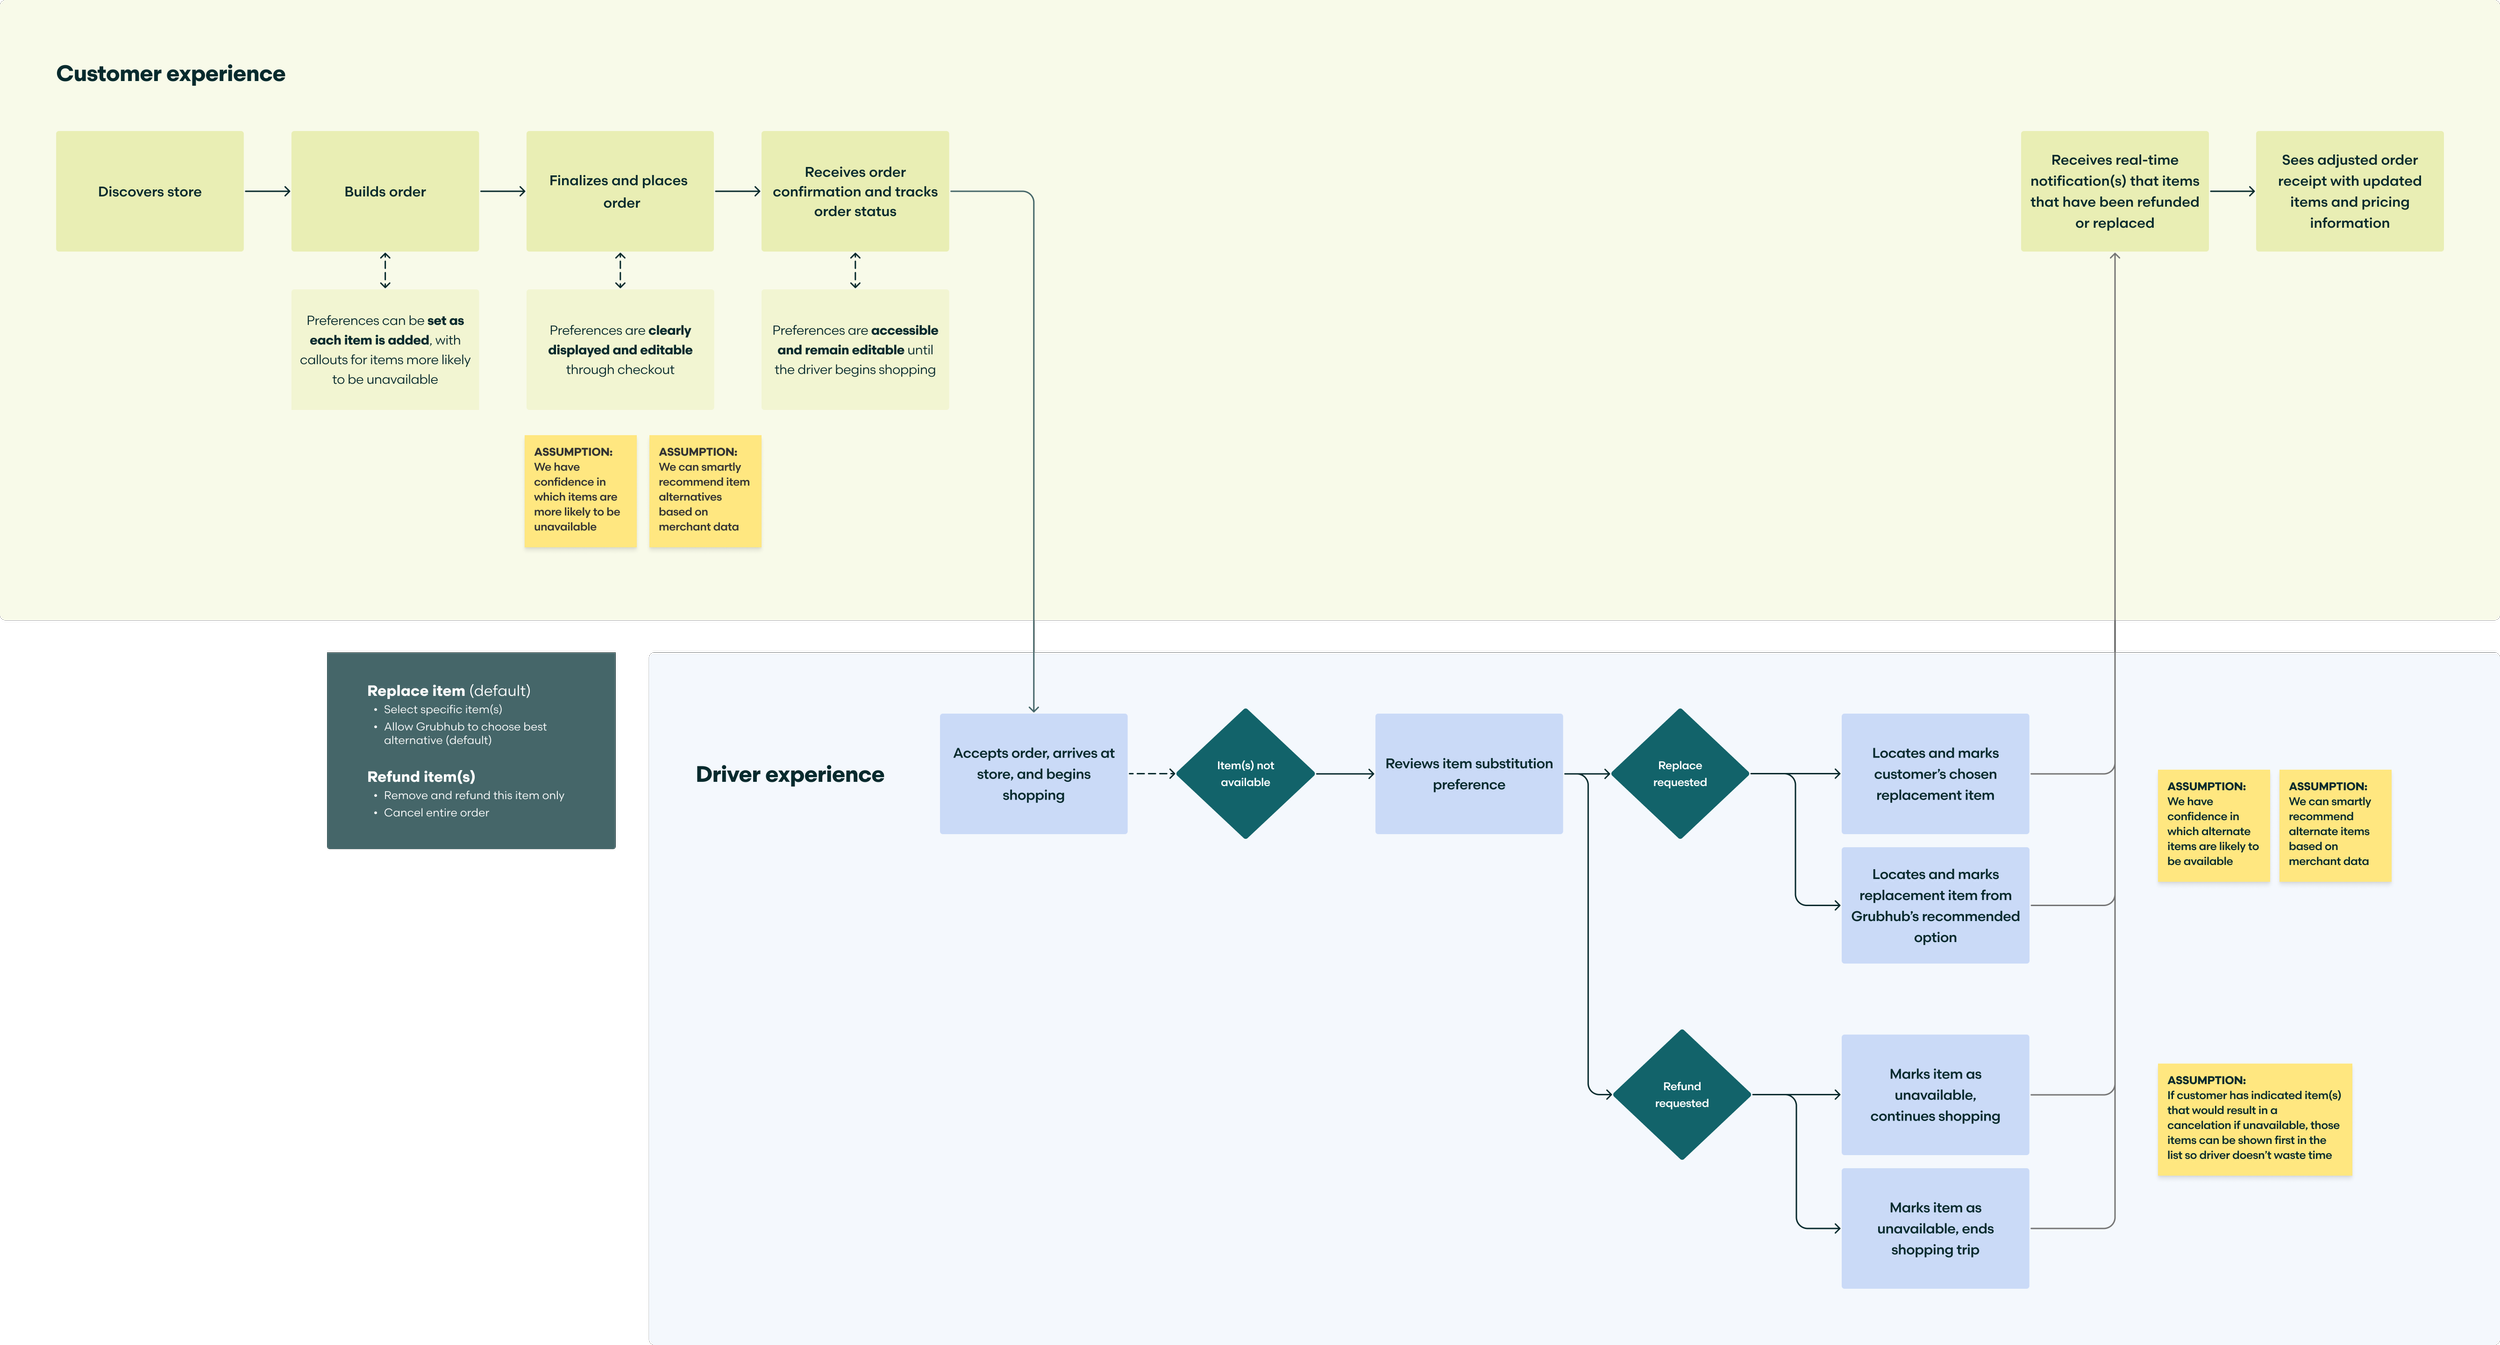Click 'Finalizes and places order' box
Viewport: 2500px width, 1345px height.
[x=620, y=191]
